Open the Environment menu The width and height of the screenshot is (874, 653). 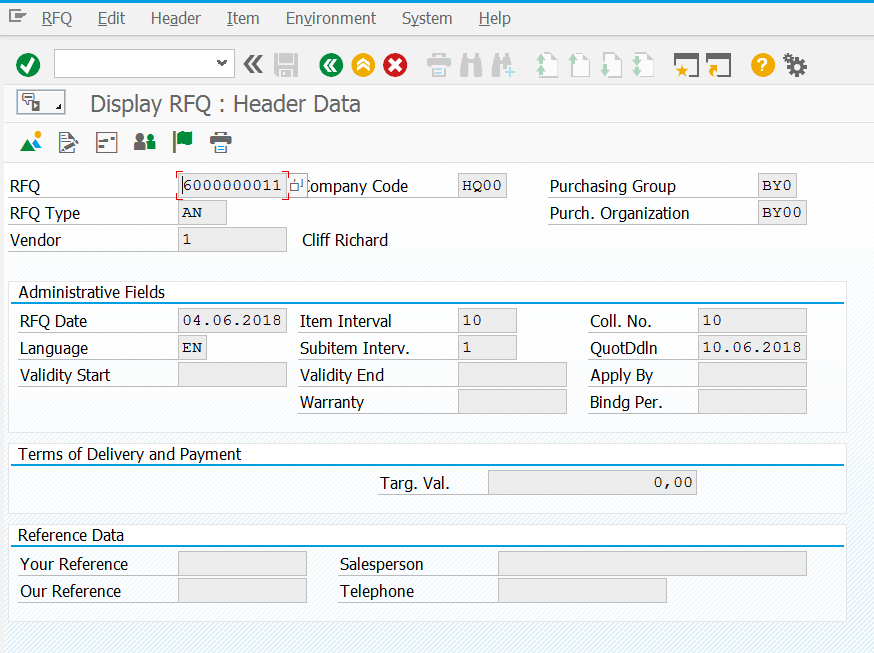tap(331, 18)
